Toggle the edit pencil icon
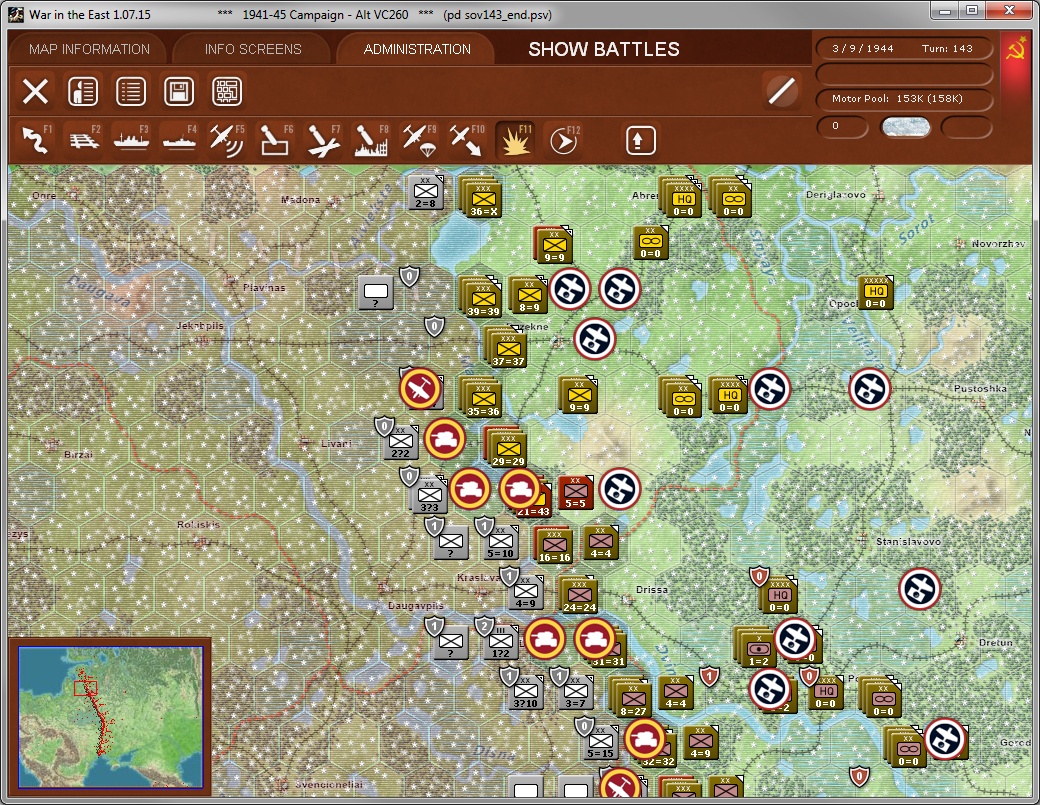The width and height of the screenshot is (1040, 805). pos(781,90)
